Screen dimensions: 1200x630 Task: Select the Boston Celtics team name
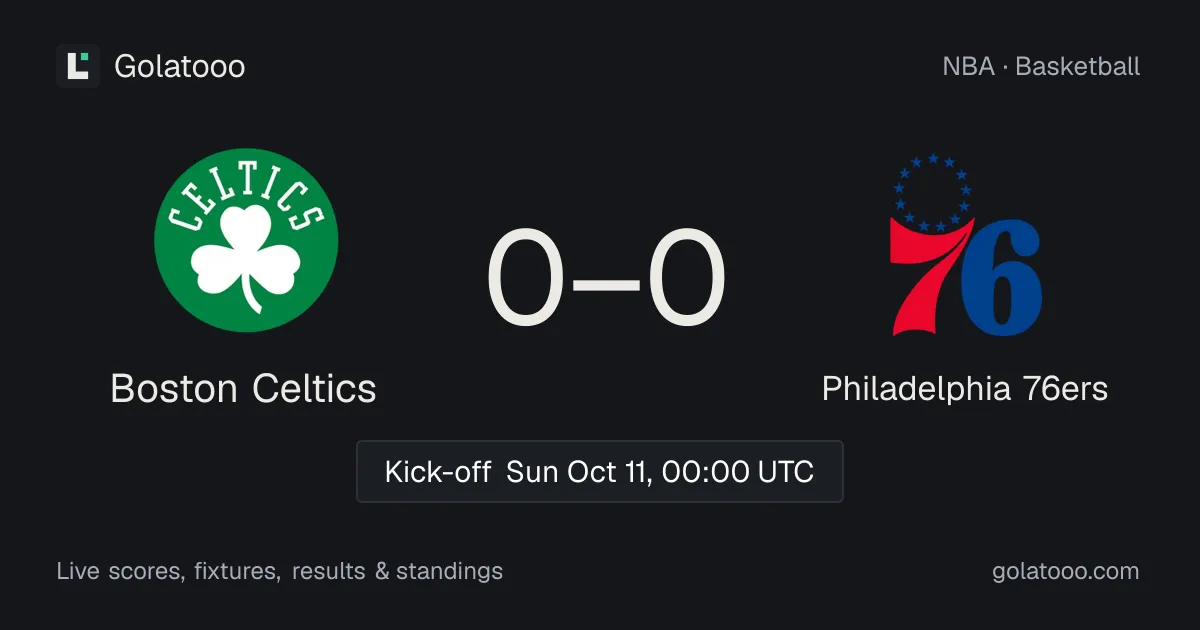(x=243, y=388)
